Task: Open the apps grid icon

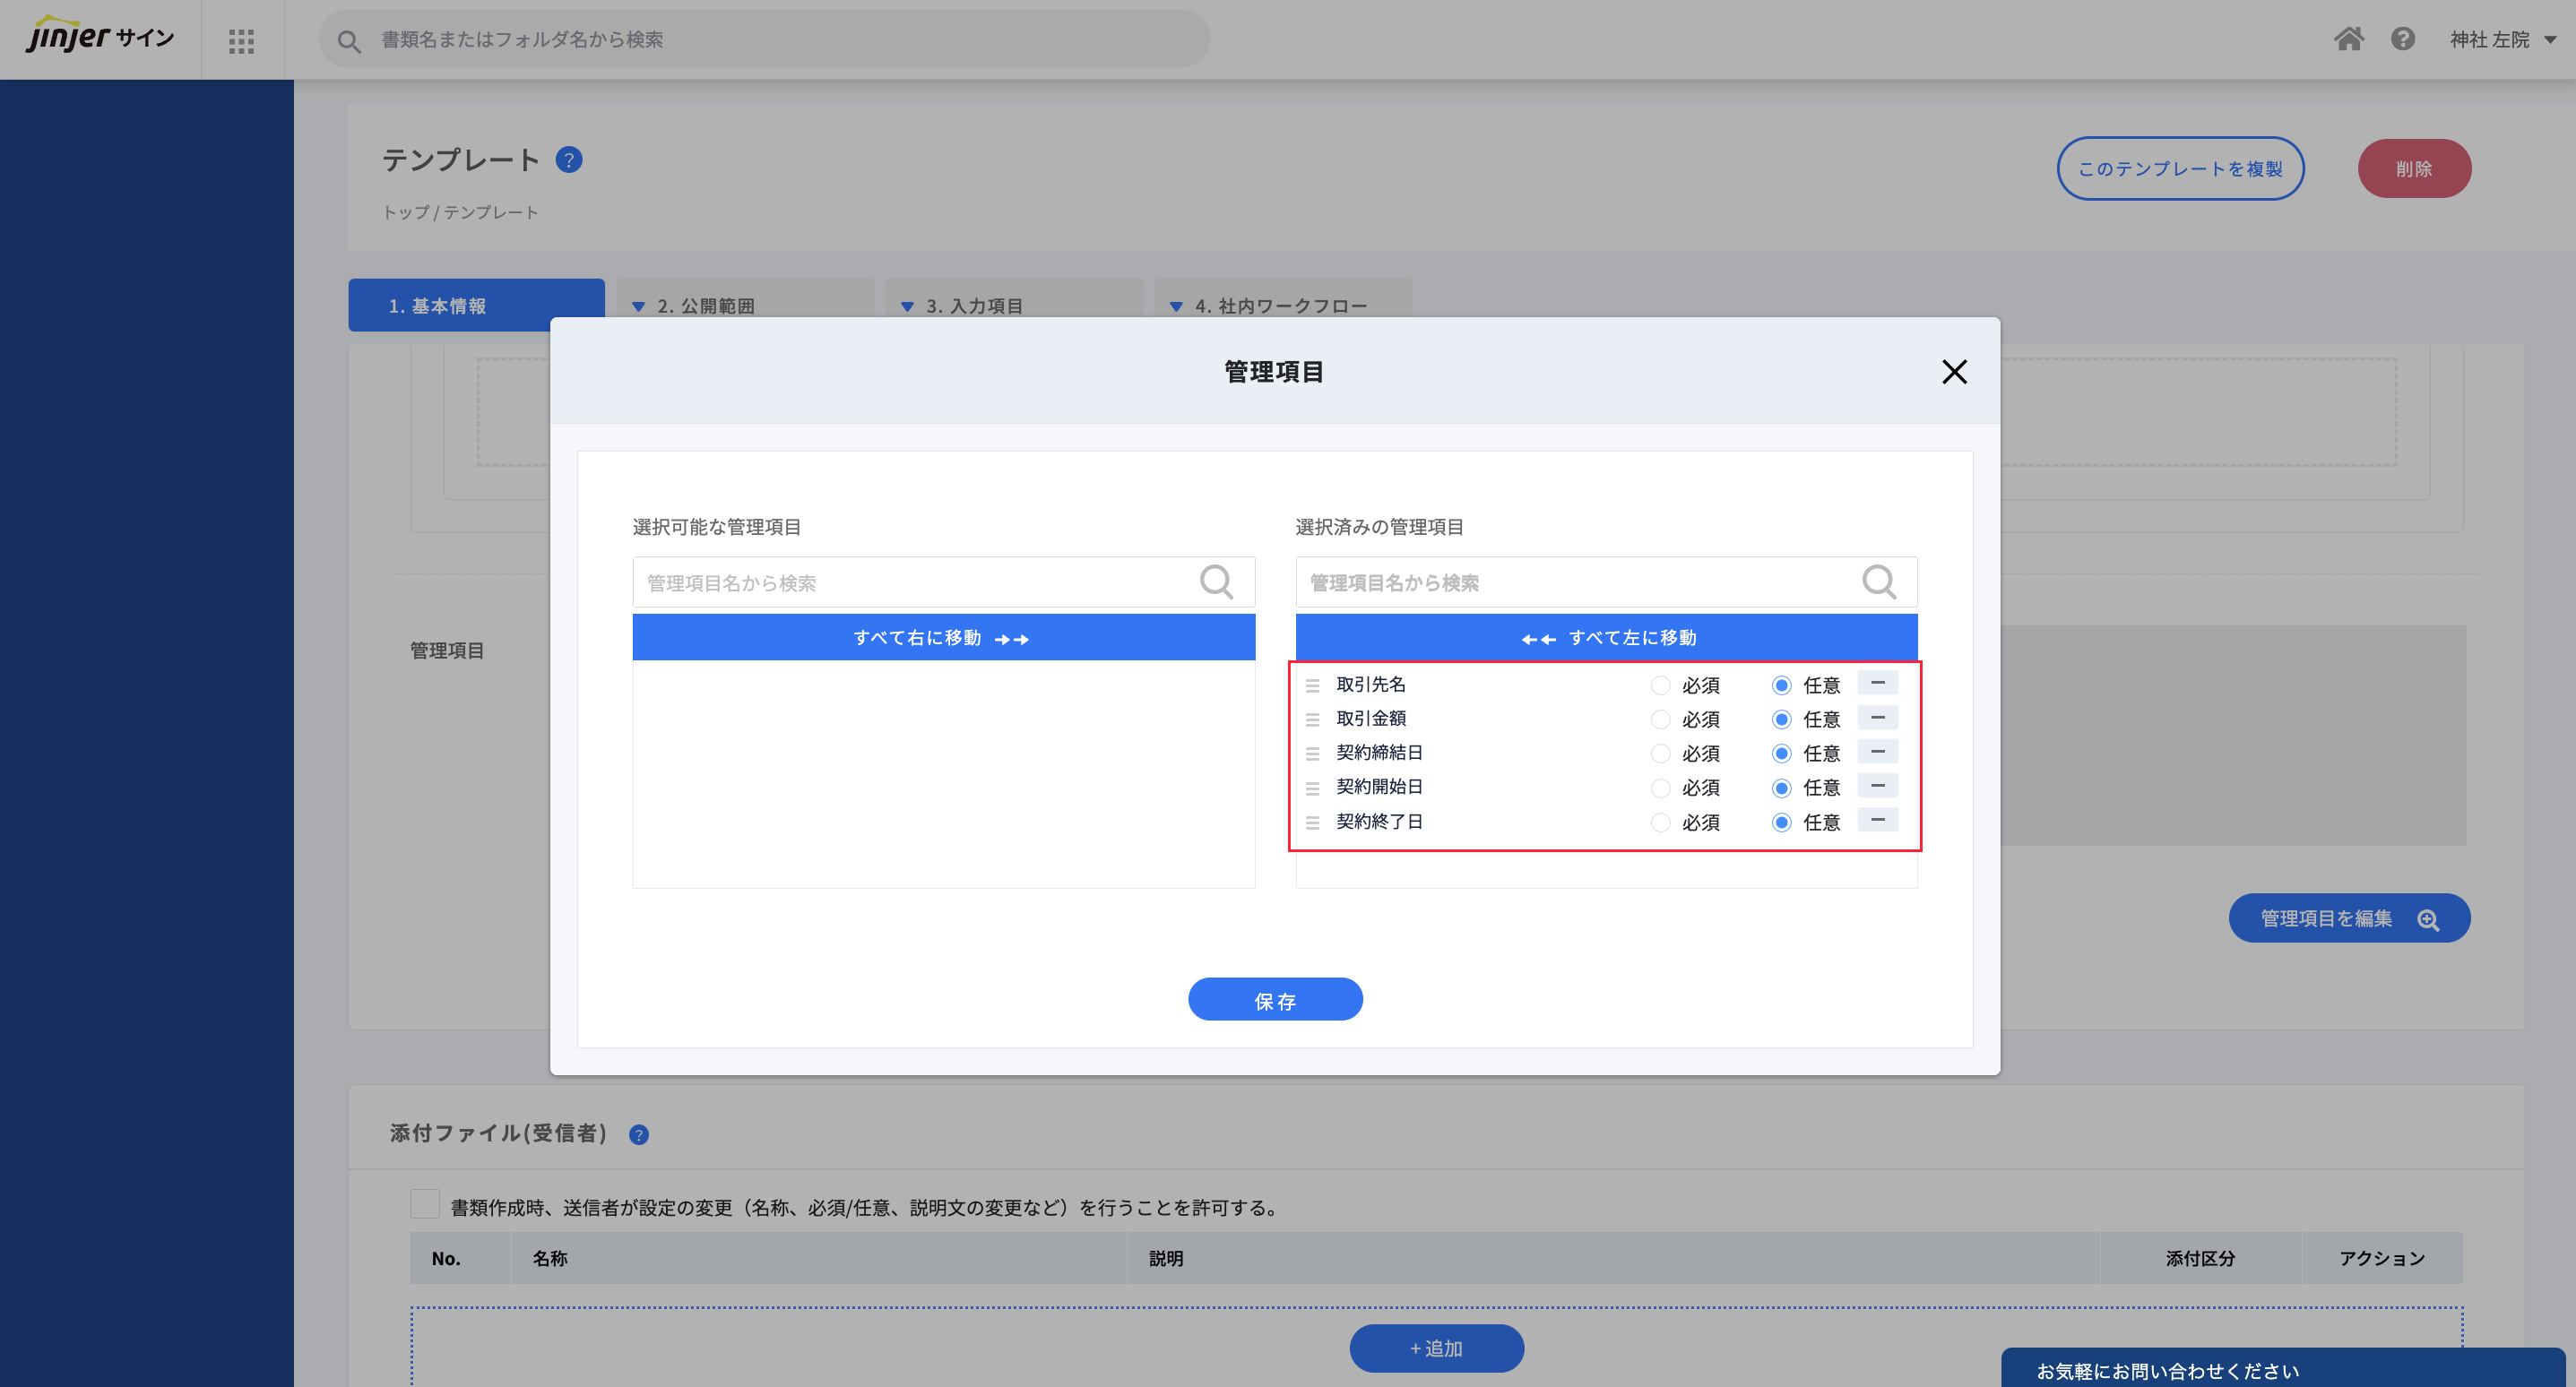Action: point(241,41)
